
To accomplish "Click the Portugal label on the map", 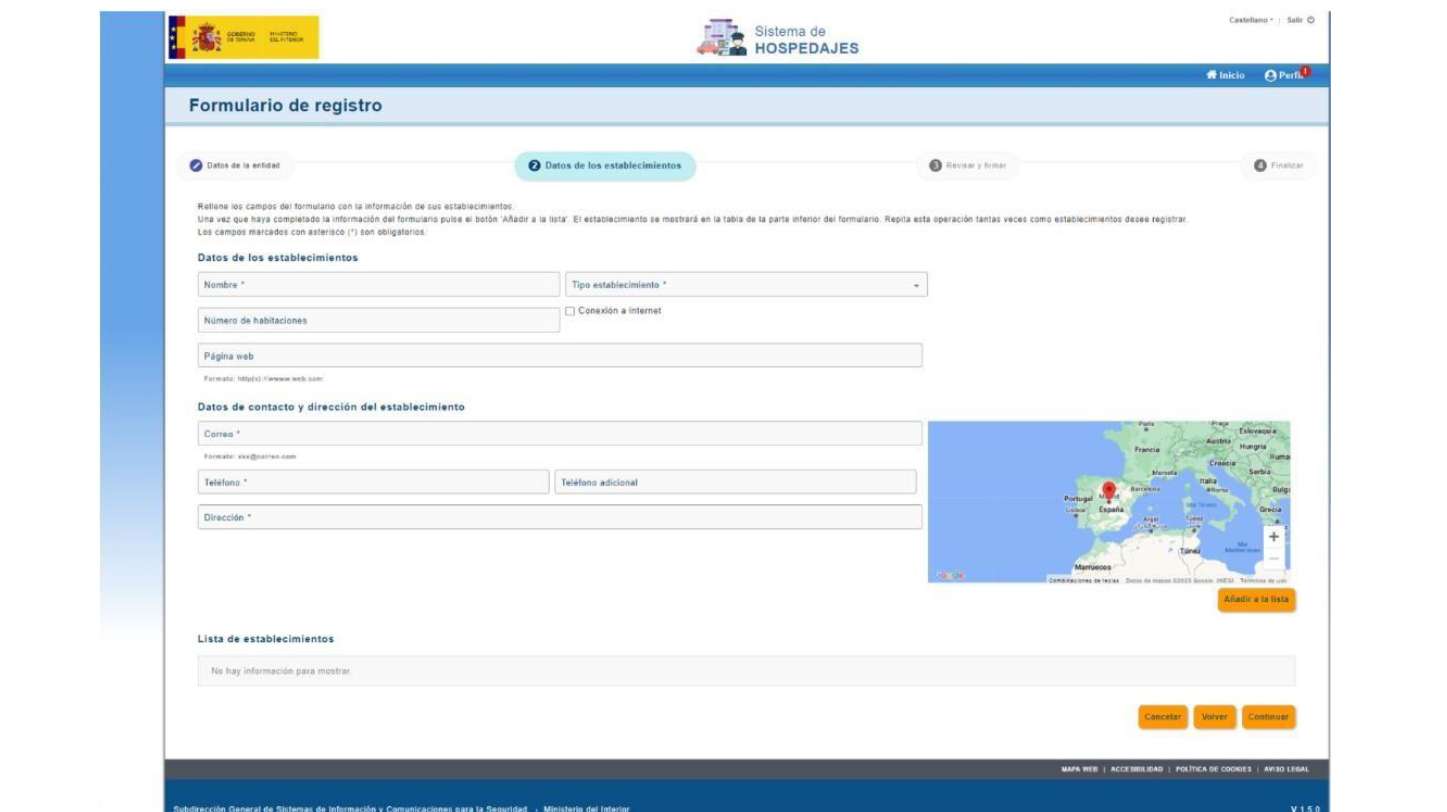I will tap(1078, 497).
